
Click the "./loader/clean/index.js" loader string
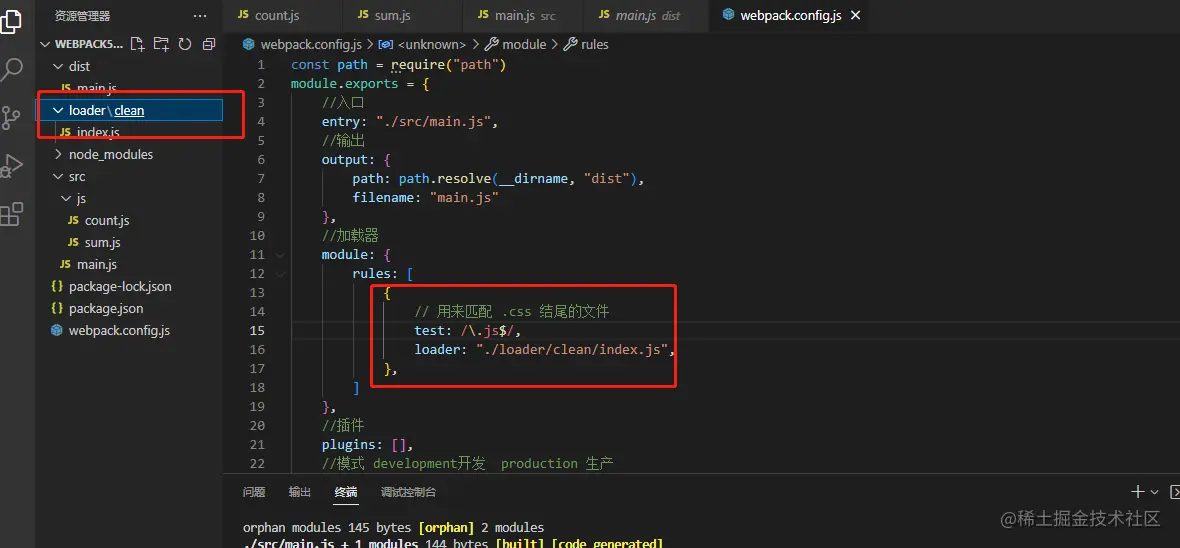click(x=573, y=349)
